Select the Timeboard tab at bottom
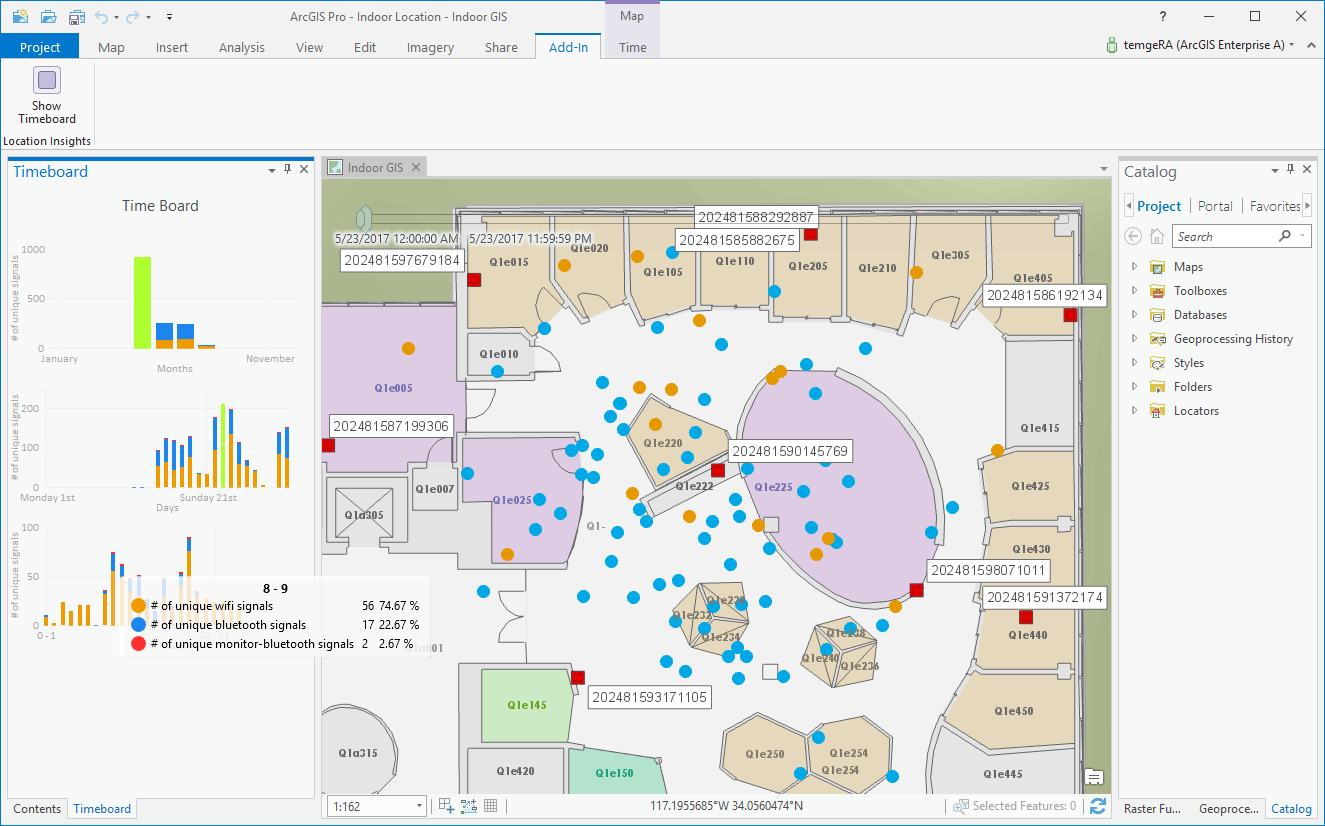Image resolution: width=1325 pixels, height=826 pixels. 102,809
